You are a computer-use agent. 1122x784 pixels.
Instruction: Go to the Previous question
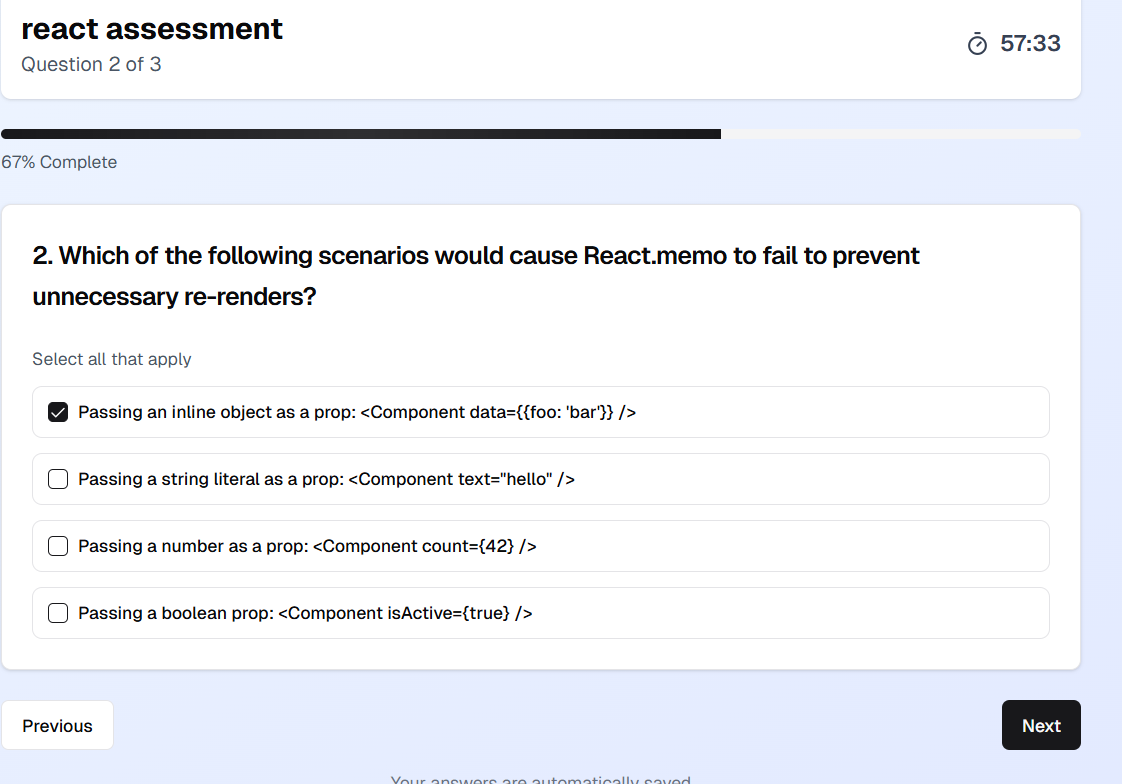coord(57,726)
